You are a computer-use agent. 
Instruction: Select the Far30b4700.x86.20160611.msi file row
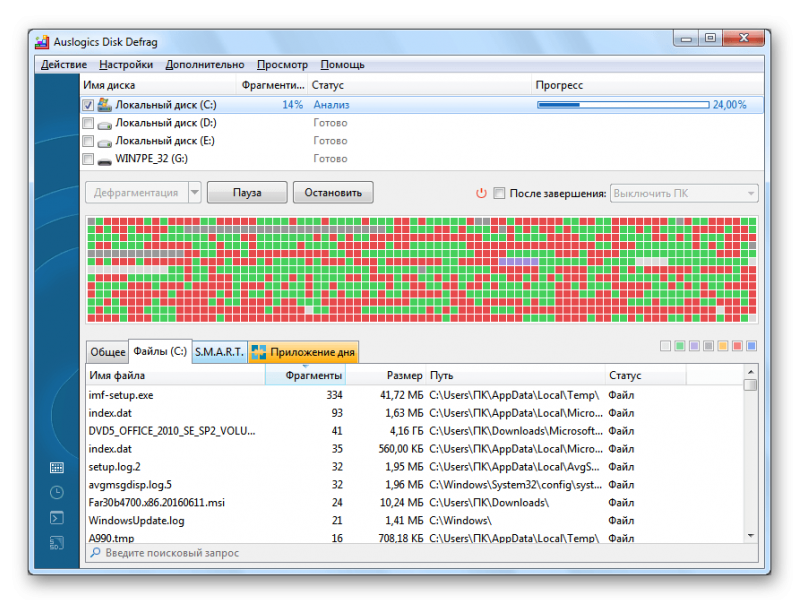[x=415, y=502]
